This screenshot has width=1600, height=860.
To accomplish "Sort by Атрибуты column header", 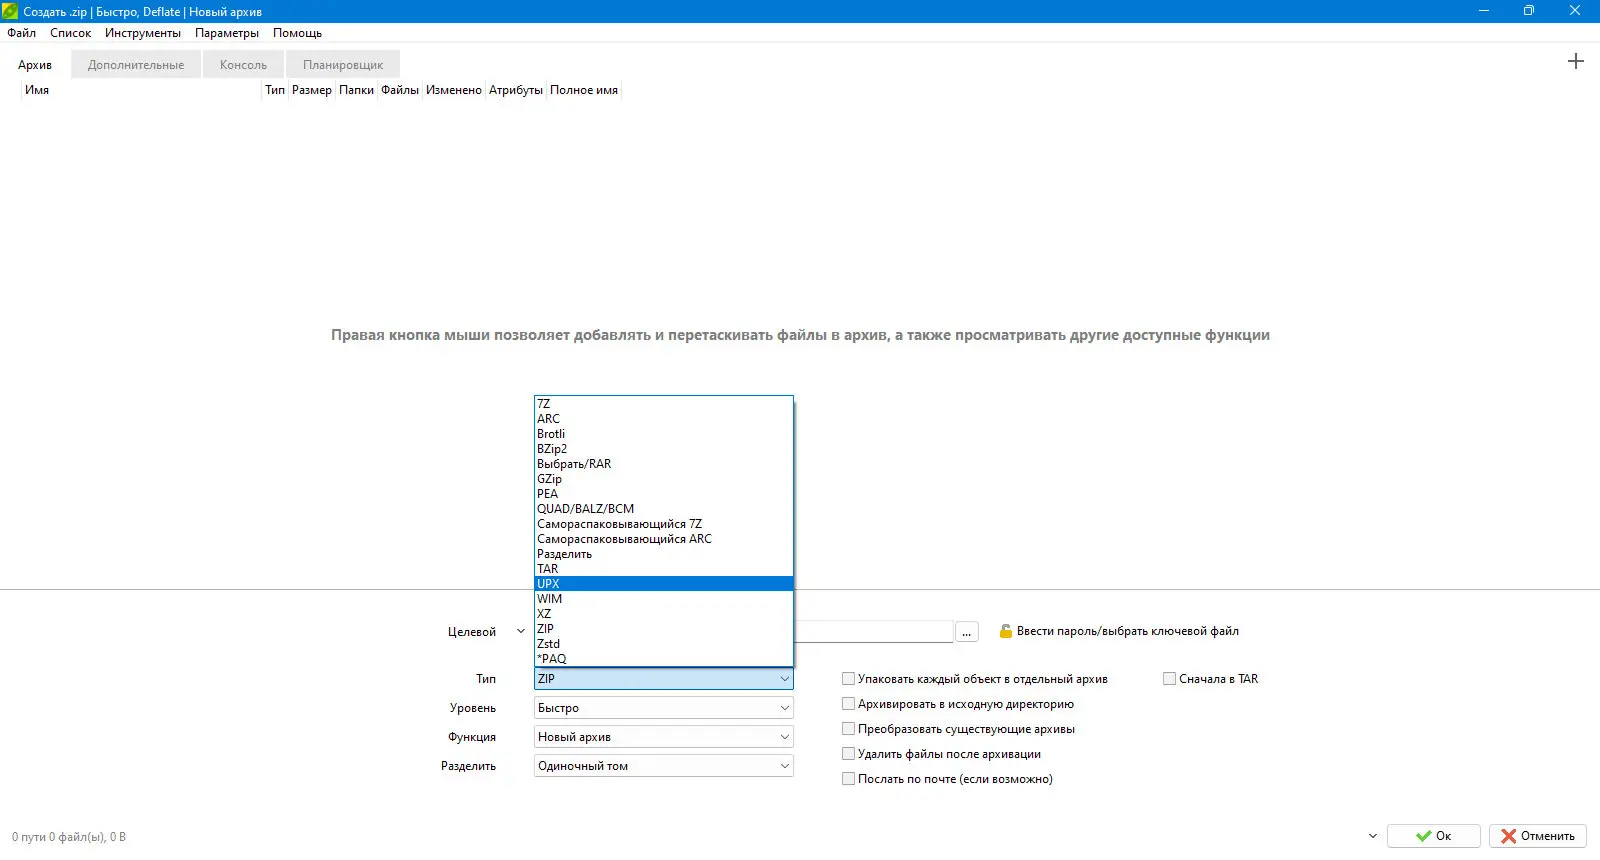I will click(516, 90).
